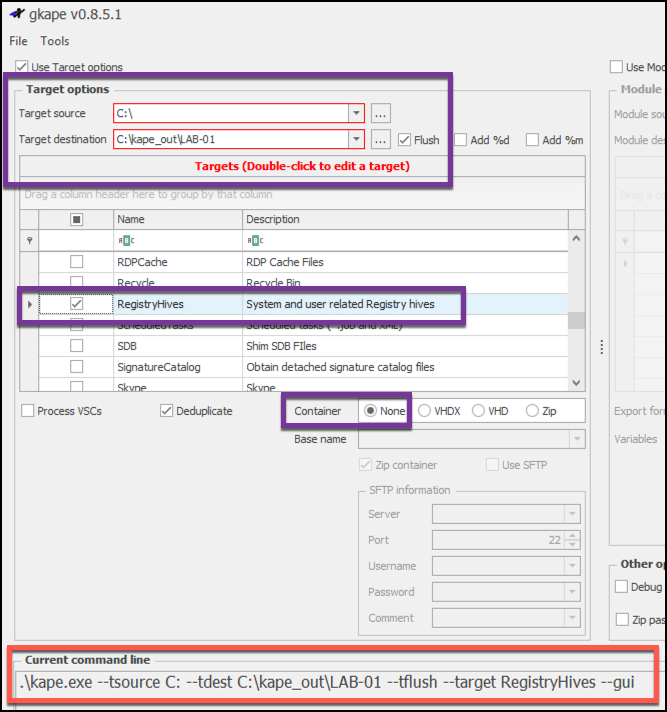This screenshot has height=712, width=667.
Task: Enable the Debug checkbox
Action: [x=621, y=587]
